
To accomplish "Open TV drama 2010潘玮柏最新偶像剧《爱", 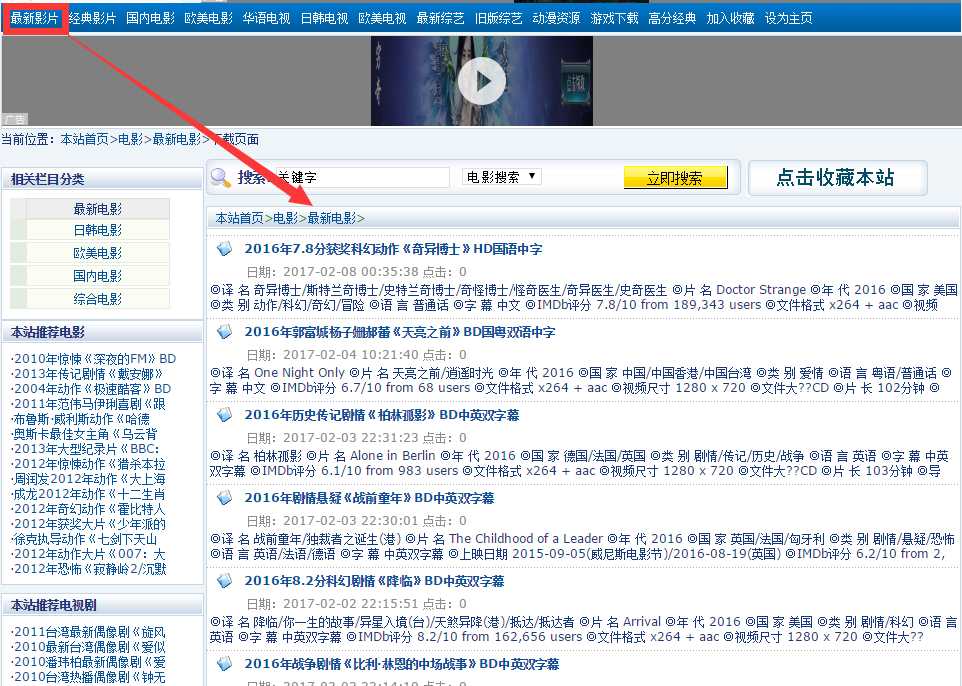I will [x=88, y=662].
